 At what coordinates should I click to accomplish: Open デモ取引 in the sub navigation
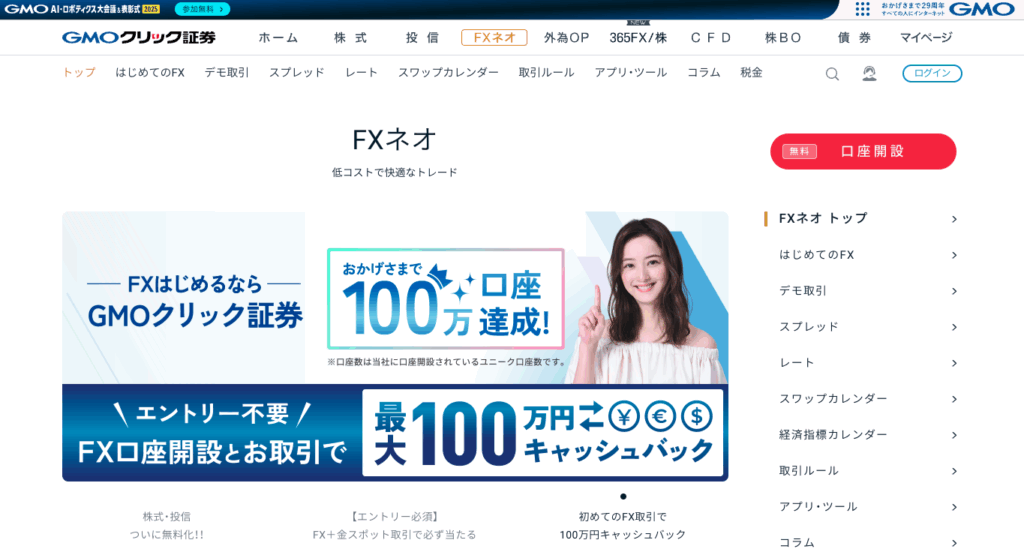coord(227,73)
